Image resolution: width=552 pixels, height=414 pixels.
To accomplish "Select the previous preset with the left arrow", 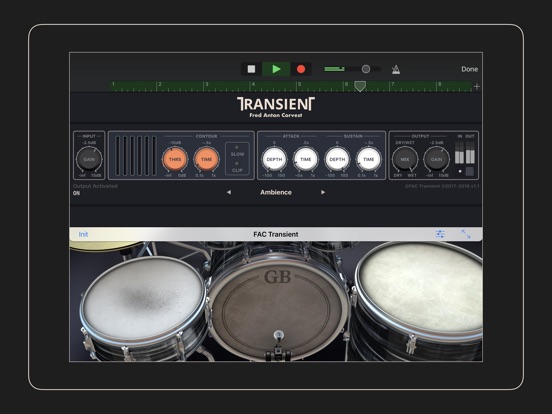I will (x=229, y=192).
